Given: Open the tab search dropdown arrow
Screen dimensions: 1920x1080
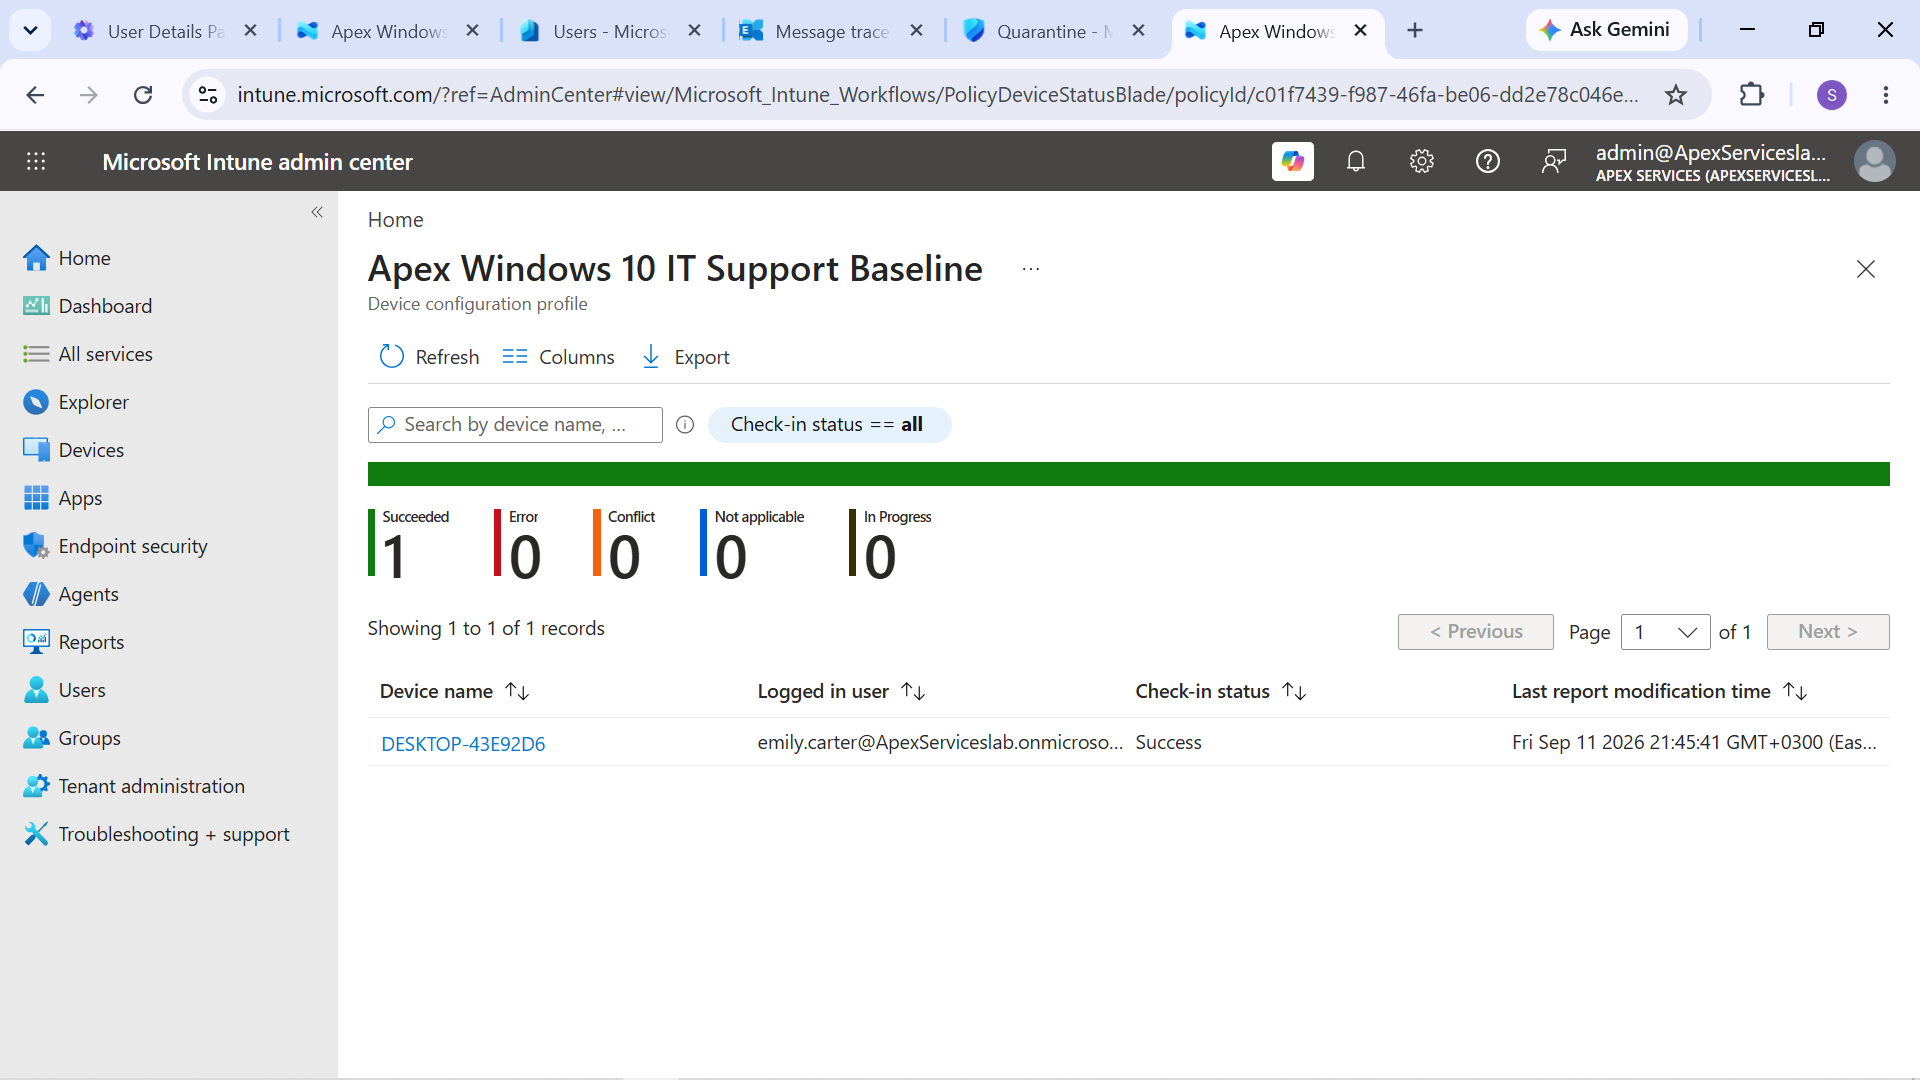Looking at the screenshot, I should (x=30, y=31).
